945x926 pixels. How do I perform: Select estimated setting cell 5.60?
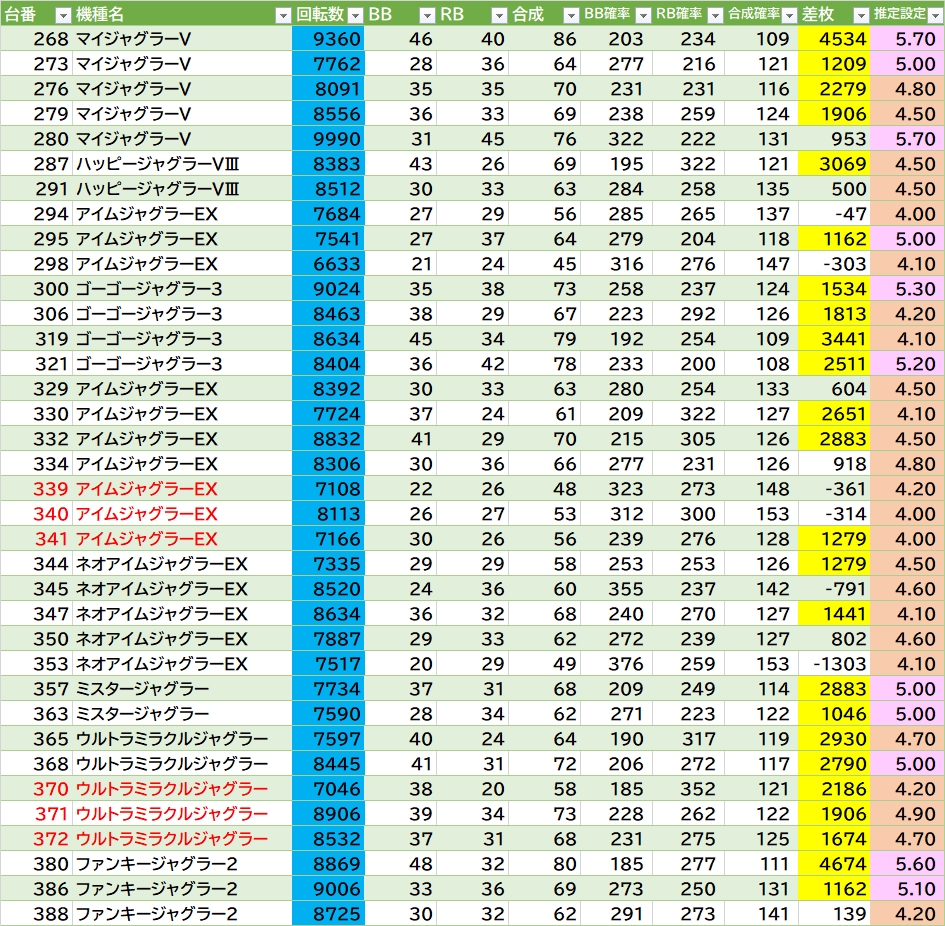tap(908, 865)
